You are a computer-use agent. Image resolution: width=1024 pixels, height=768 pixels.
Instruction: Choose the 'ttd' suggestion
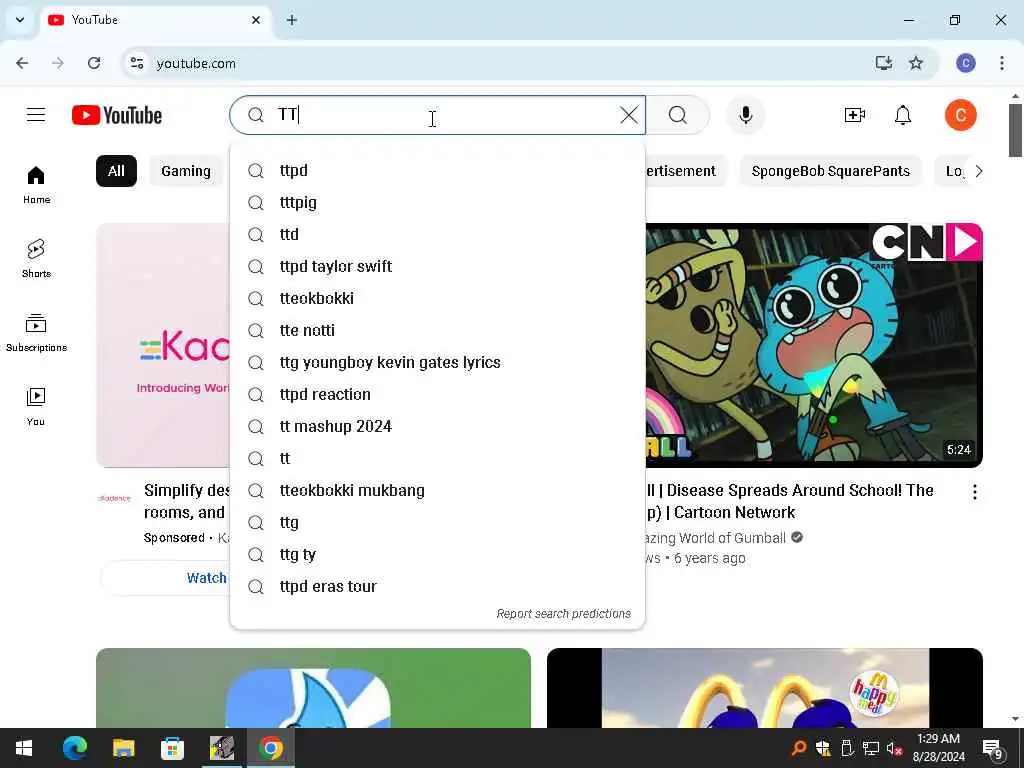tap(438, 234)
